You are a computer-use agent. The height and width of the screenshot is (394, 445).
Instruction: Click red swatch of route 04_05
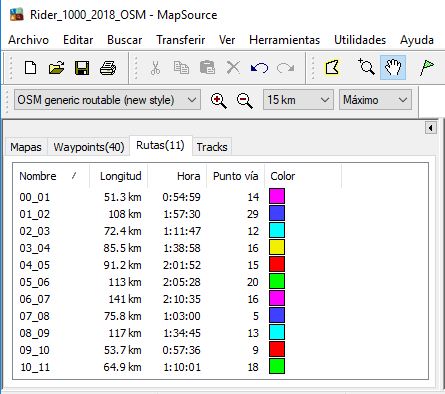277,264
